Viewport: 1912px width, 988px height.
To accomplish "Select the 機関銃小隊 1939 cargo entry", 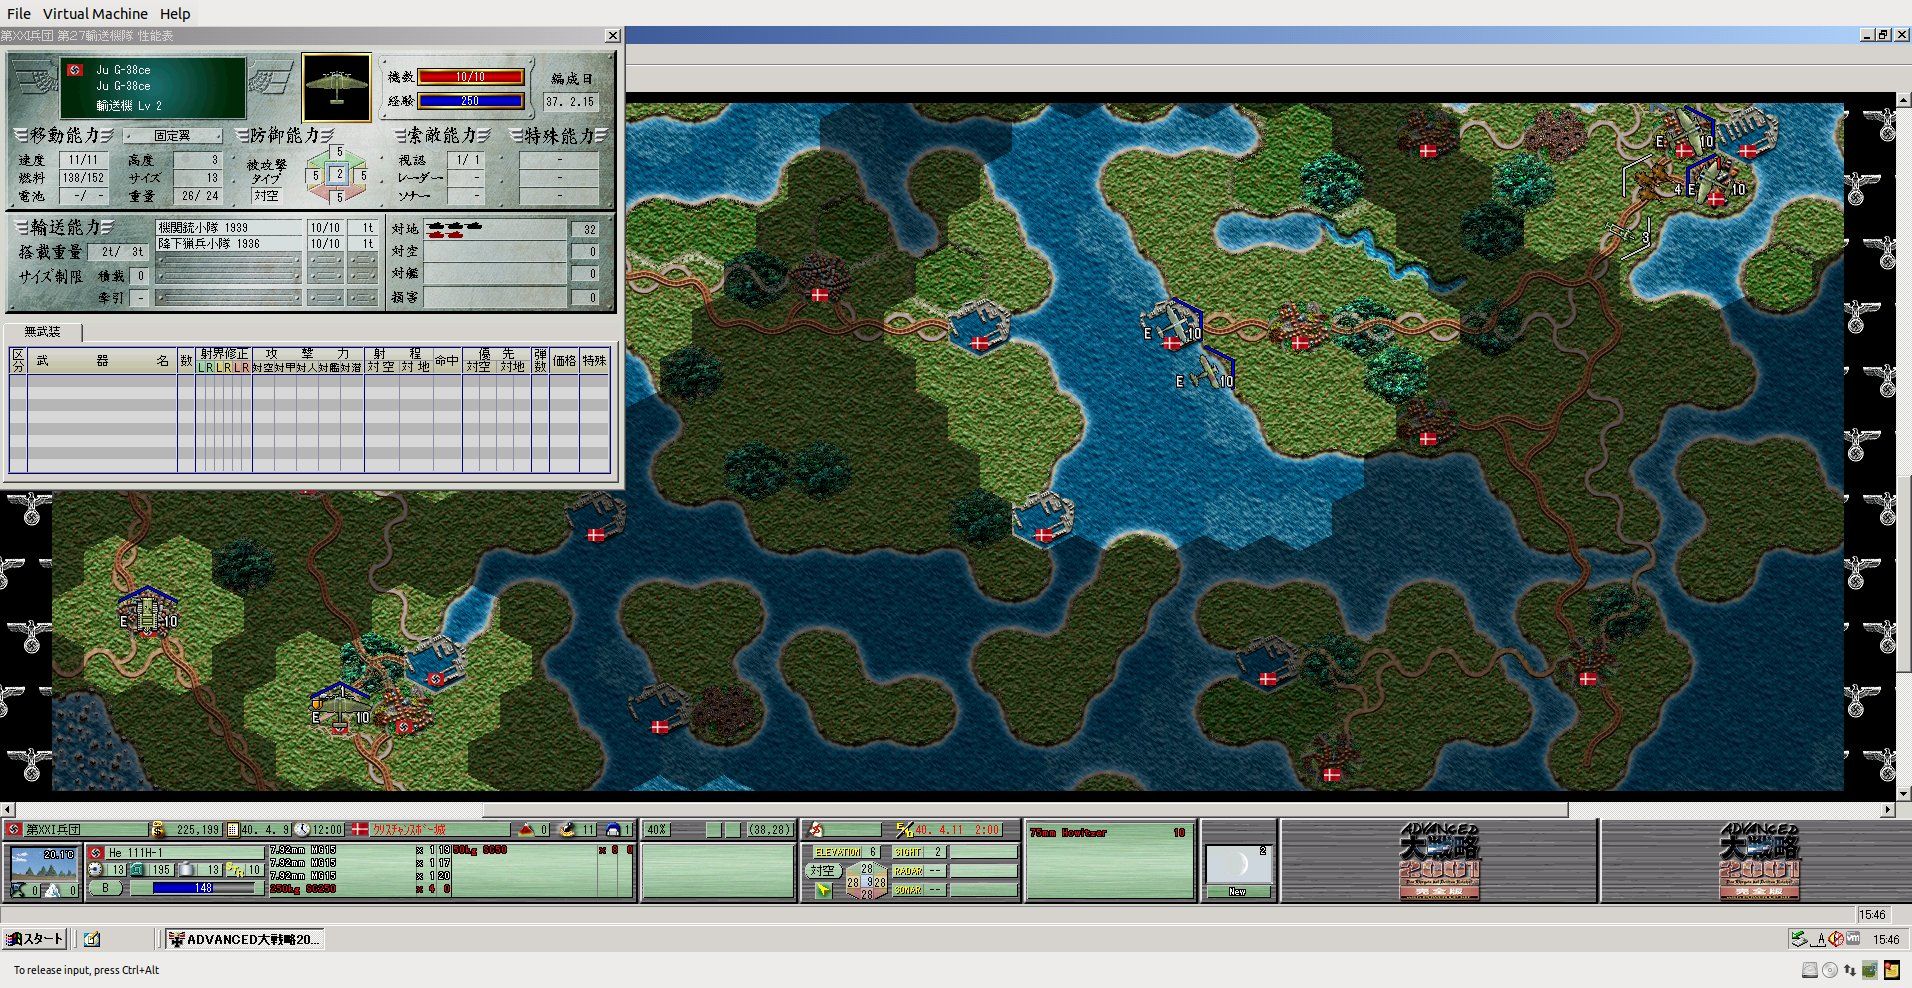I will coord(228,228).
